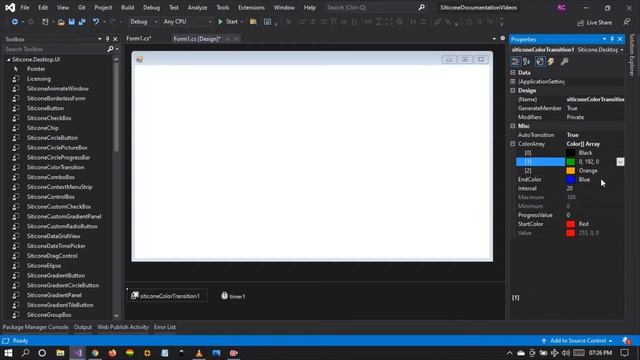
Task: Open the Debug configuration dropdown
Action: click(x=143, y=22)
